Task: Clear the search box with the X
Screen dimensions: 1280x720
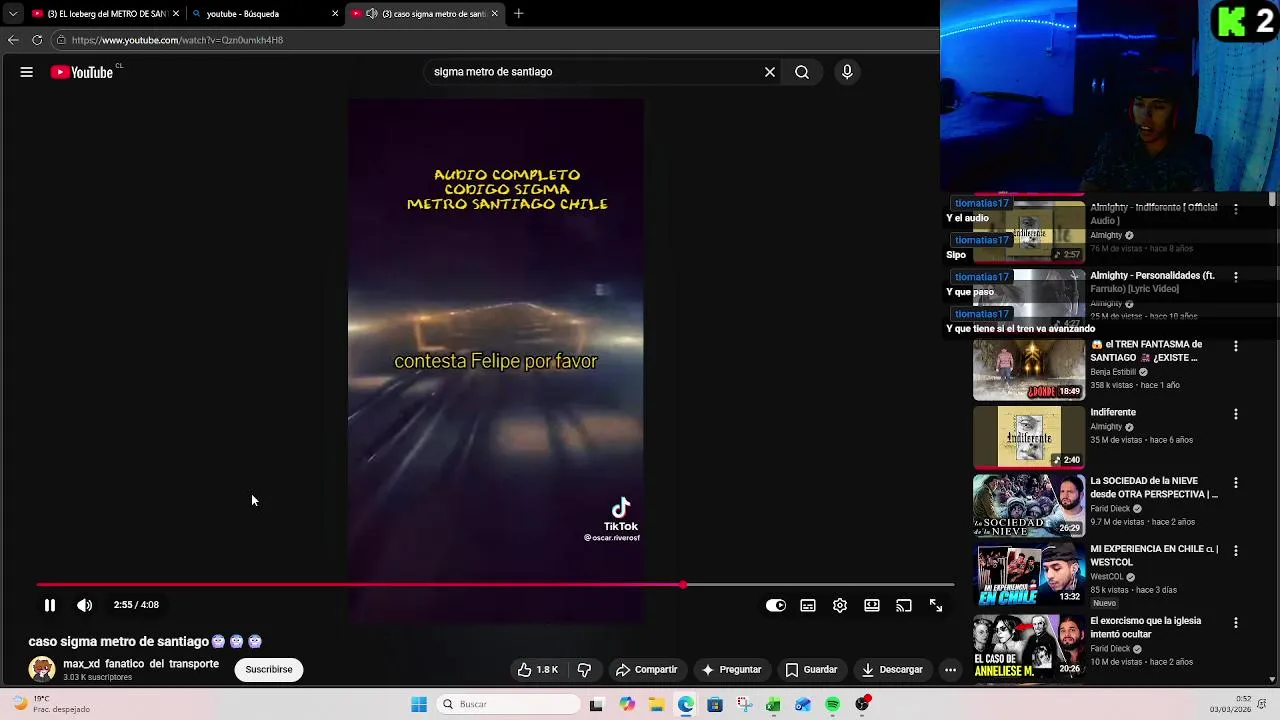Action: click(x=770, y=72)
